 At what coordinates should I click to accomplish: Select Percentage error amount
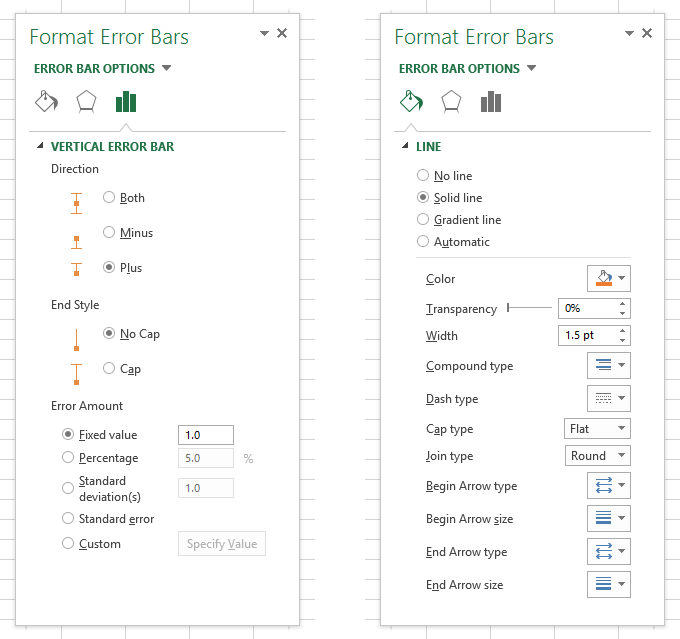[x=68, y=457]
